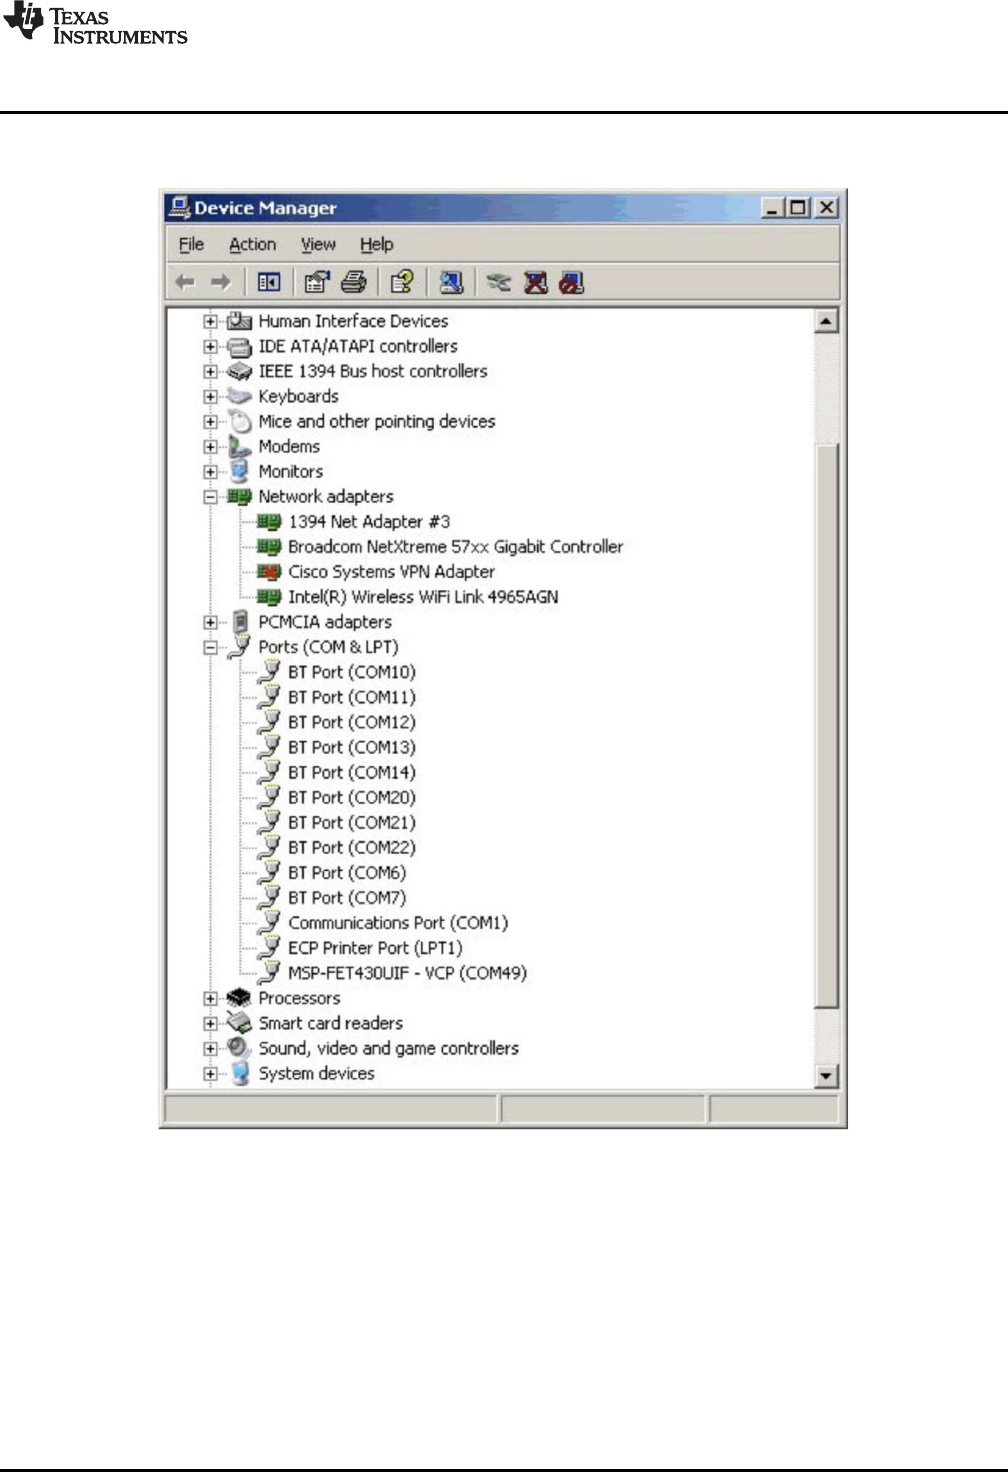The height and width of the screenshot is (1472, 1008).
Task: Select BT Port (COM14)
Action: click(x=351, y=772)
